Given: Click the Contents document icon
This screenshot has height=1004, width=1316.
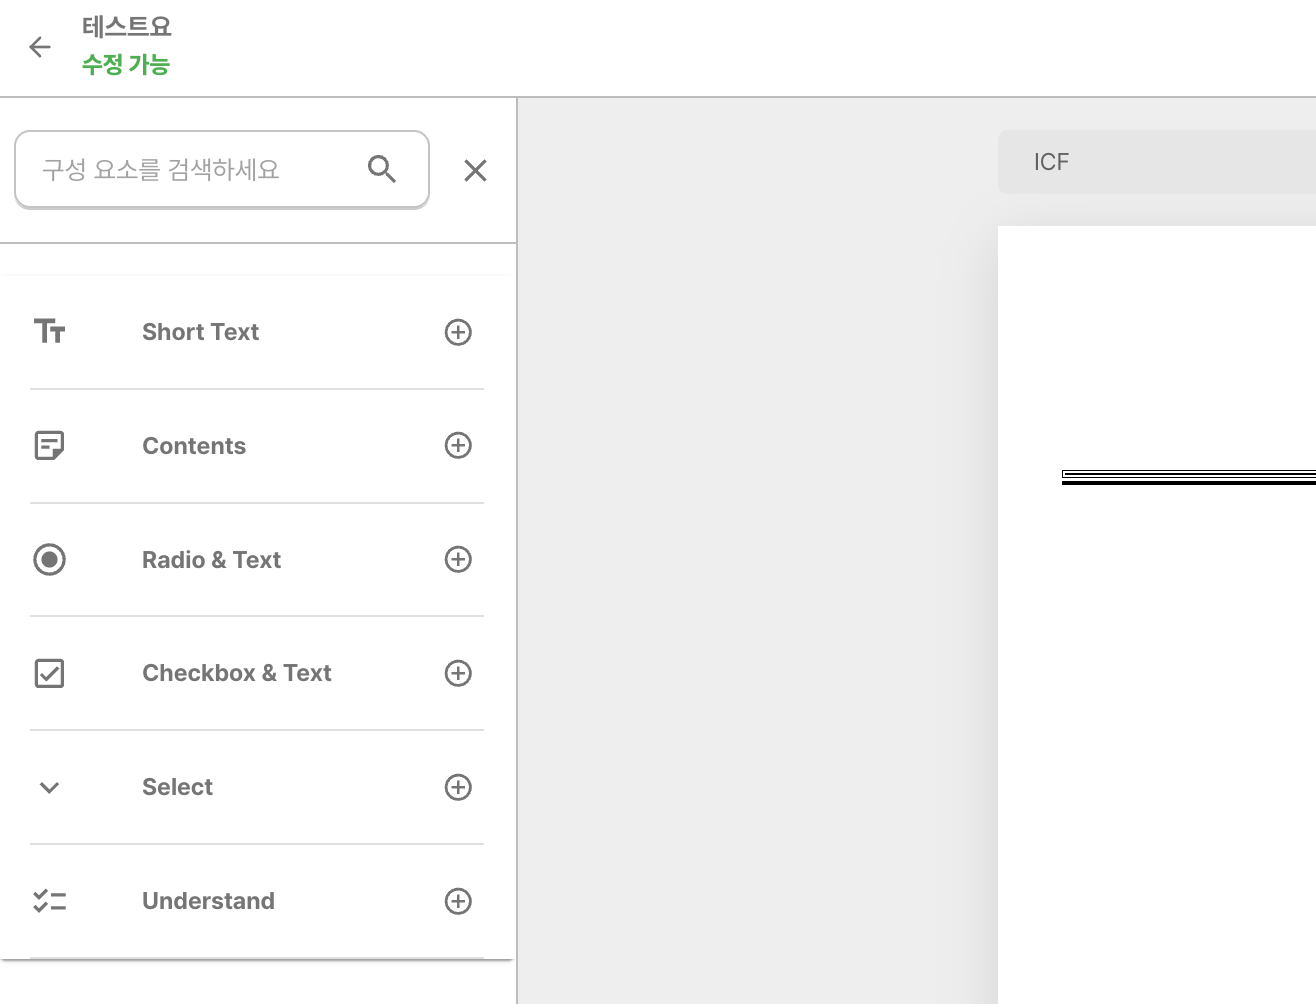Looking at the screenshot, I should point(50,445).
